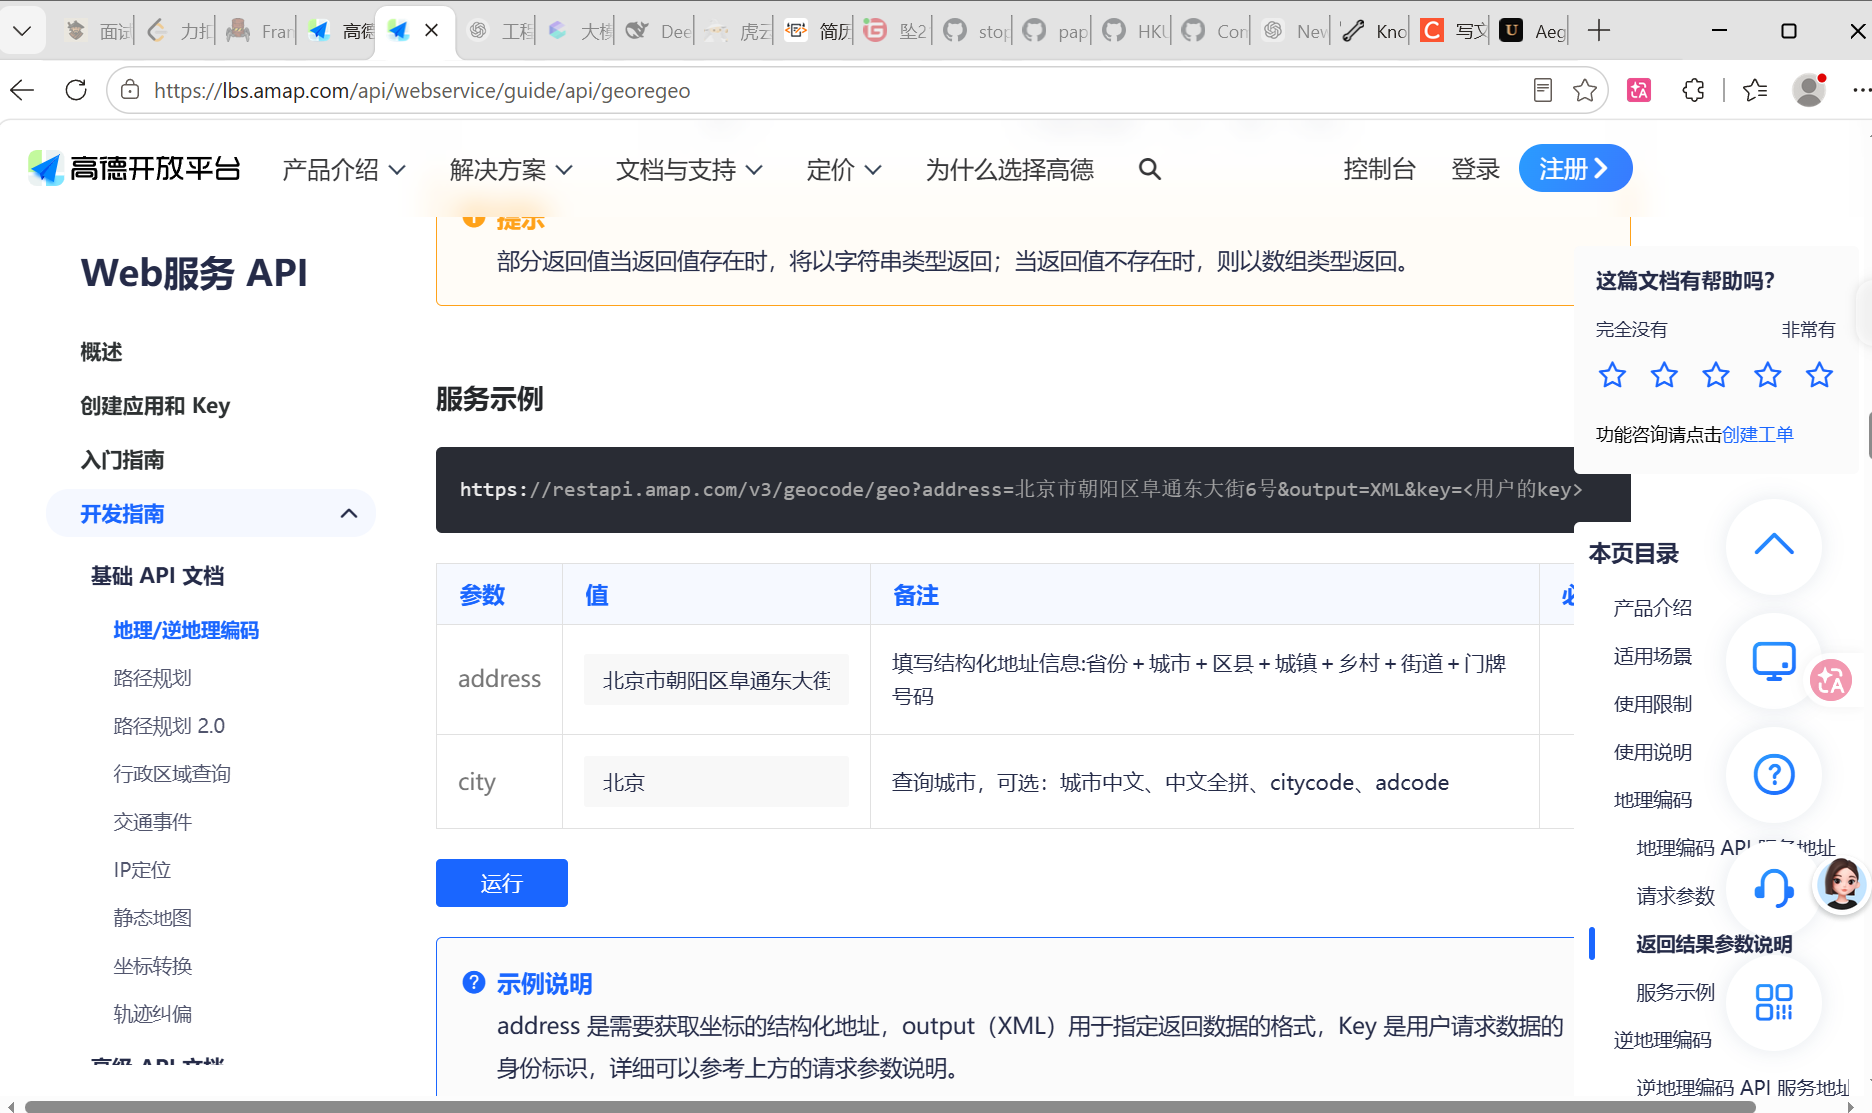The width and height of the screenshot is (1872, 1113).
Task: Jump to 使用说明 in page contents
Action: point(1653,752)
